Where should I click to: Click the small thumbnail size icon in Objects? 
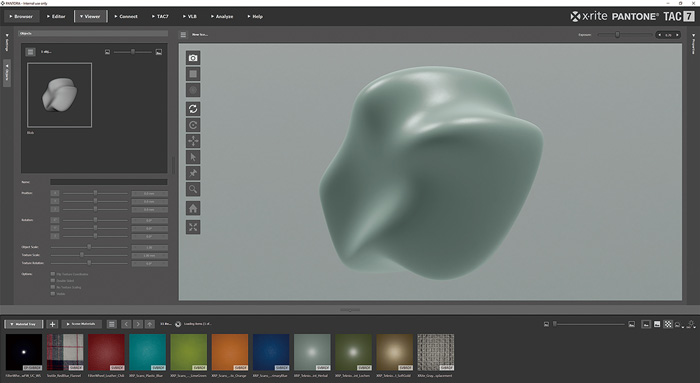click(x=107, y=52)
